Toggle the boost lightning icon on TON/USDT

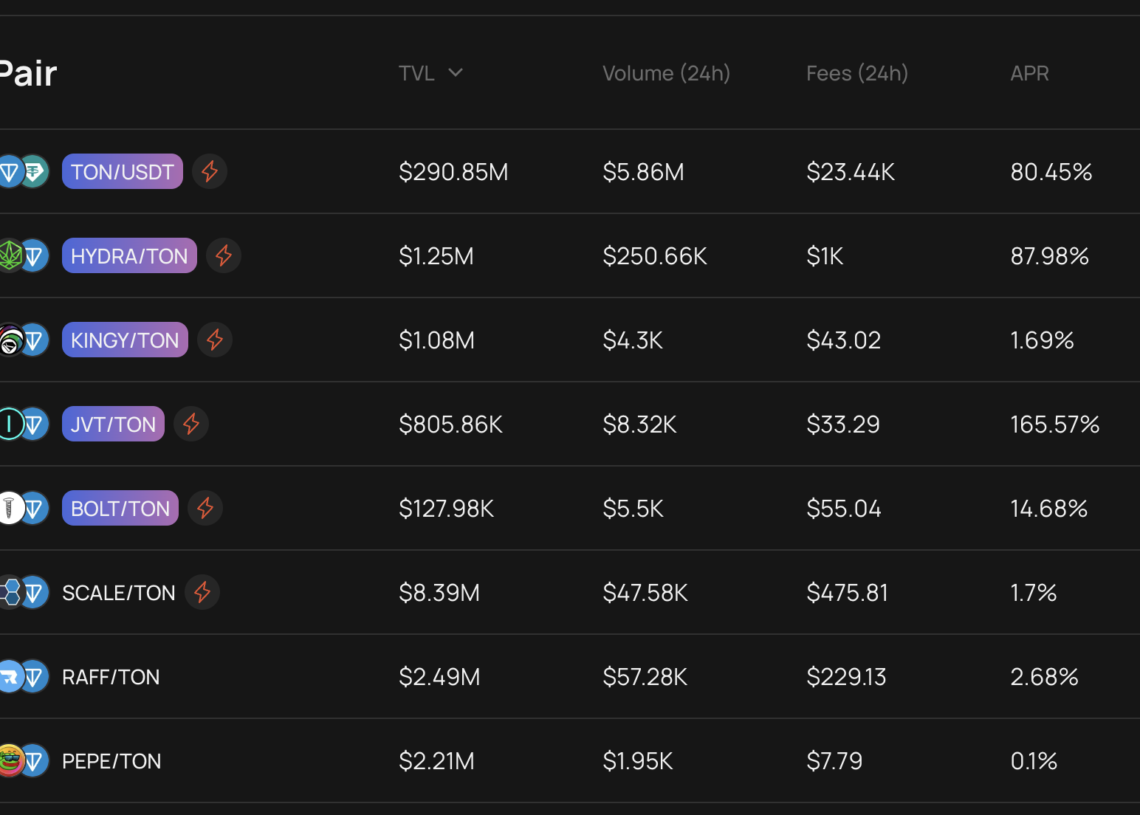209,171
